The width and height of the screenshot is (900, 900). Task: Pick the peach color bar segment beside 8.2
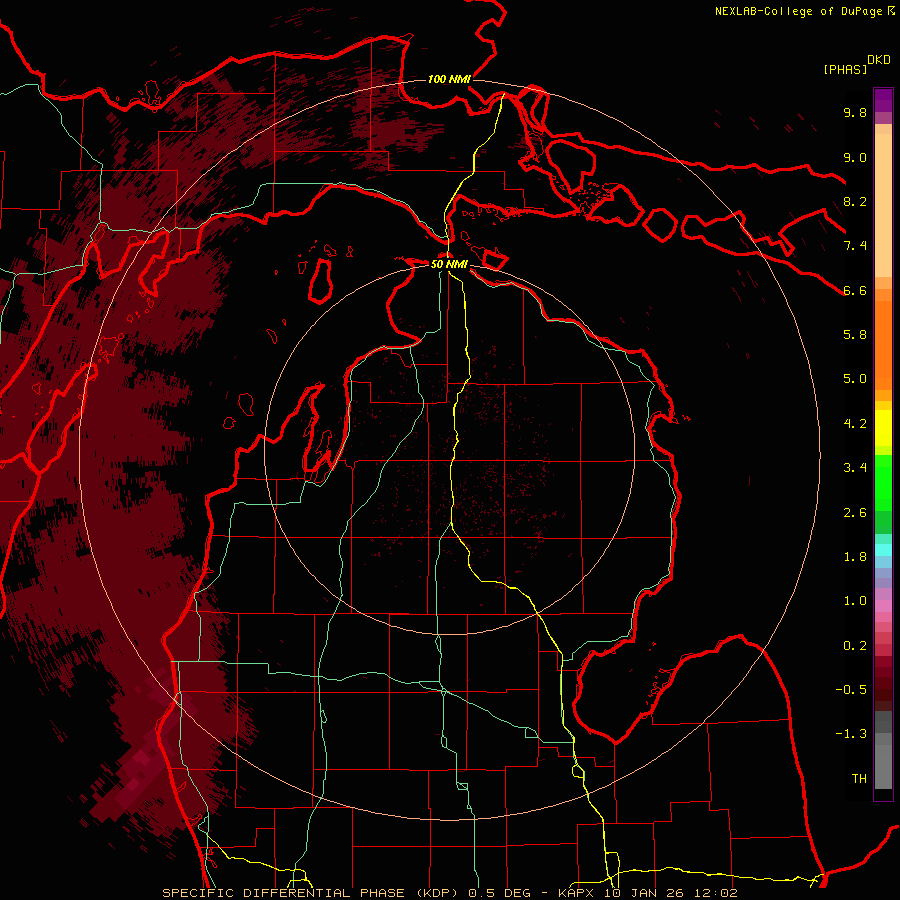(883, 207)
